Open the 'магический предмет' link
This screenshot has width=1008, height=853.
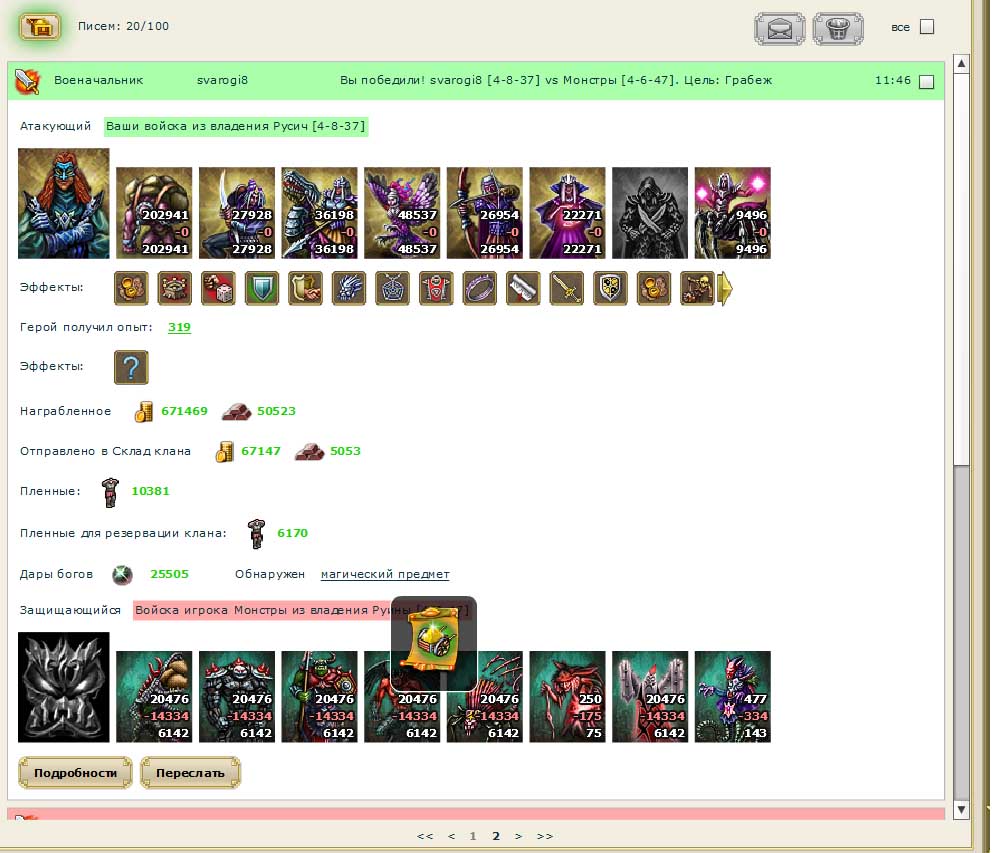click(x=385, y=574)
